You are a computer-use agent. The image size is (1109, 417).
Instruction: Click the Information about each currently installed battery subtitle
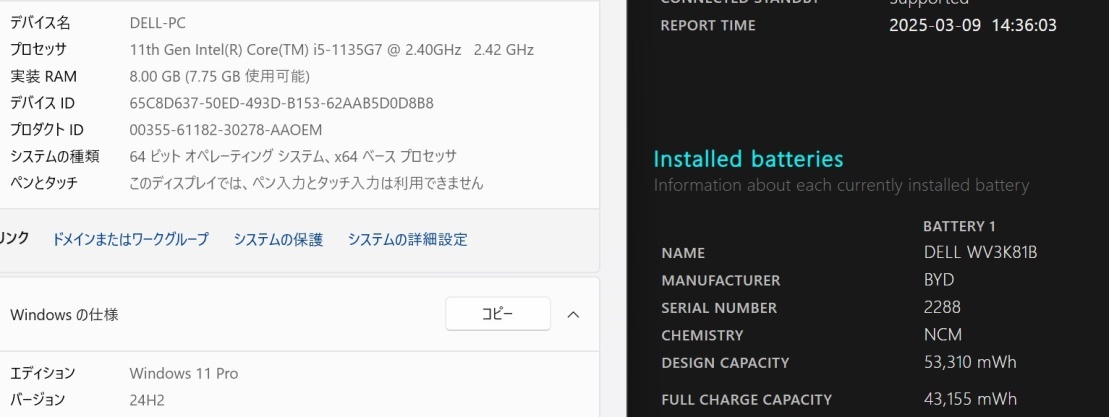pos(841,186)
